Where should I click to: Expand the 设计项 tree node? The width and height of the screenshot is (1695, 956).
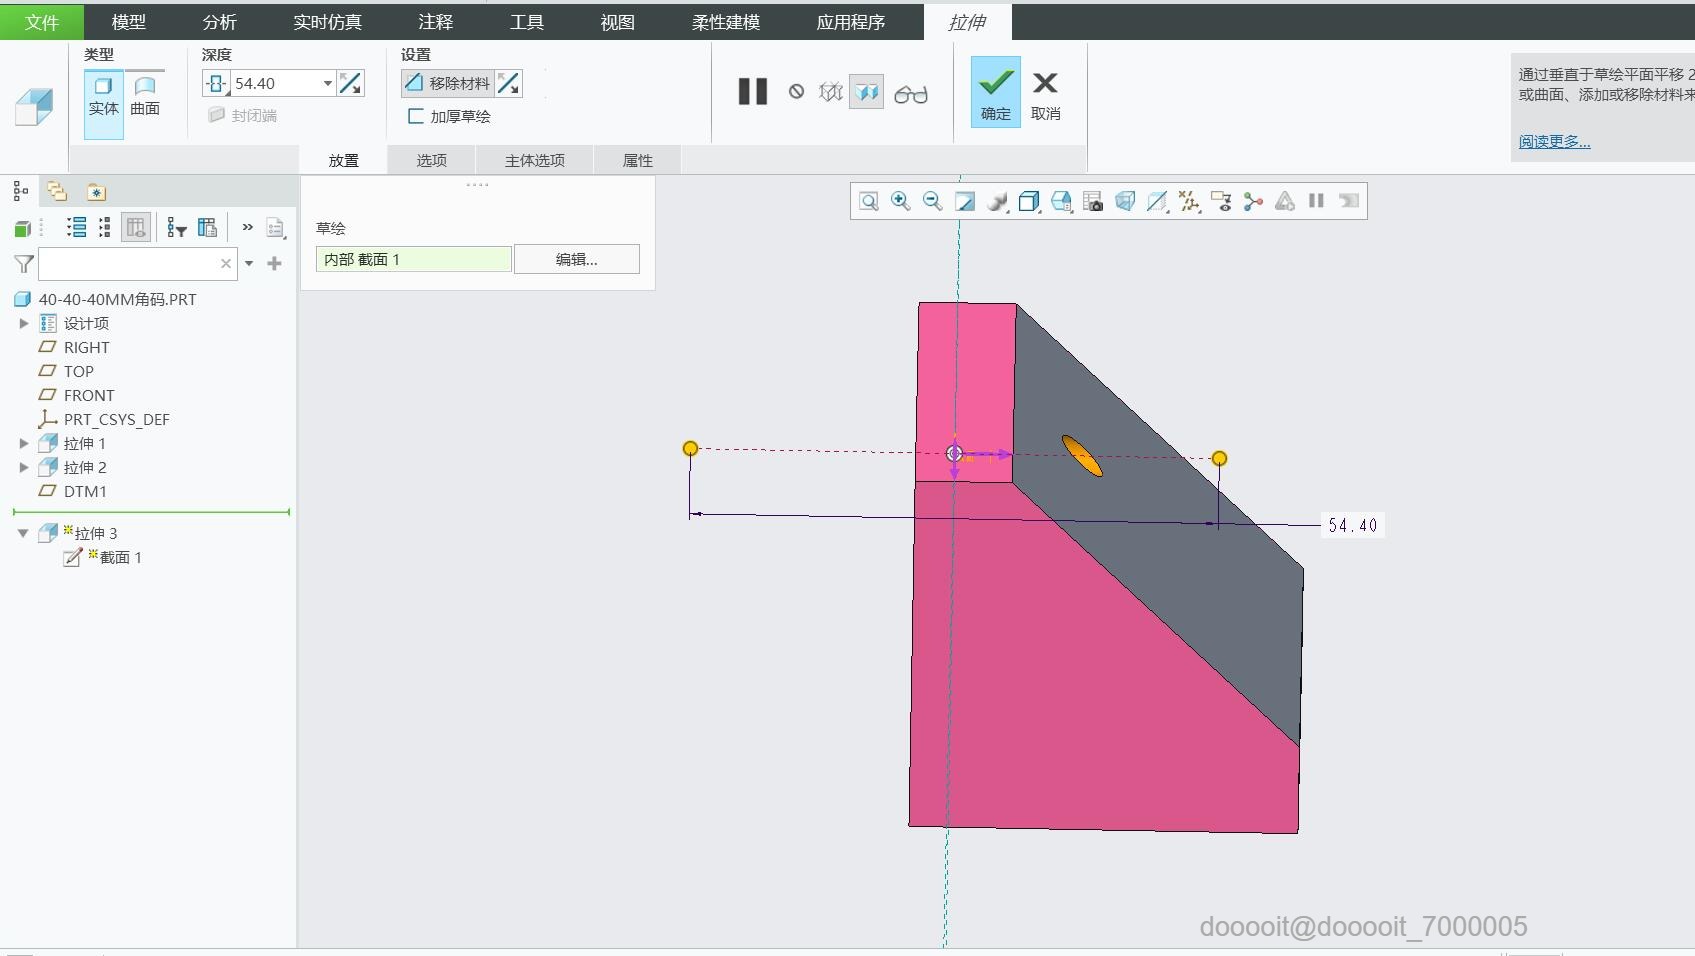coord(24,323)
